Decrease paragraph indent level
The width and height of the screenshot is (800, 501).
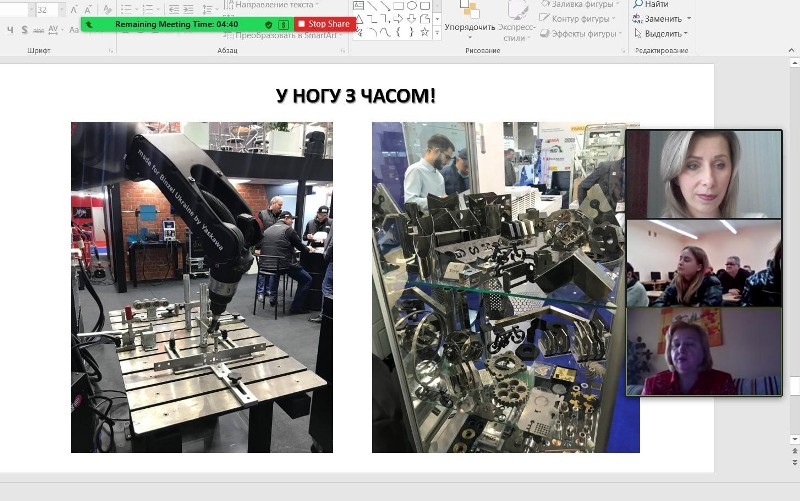tap(174, 9)
